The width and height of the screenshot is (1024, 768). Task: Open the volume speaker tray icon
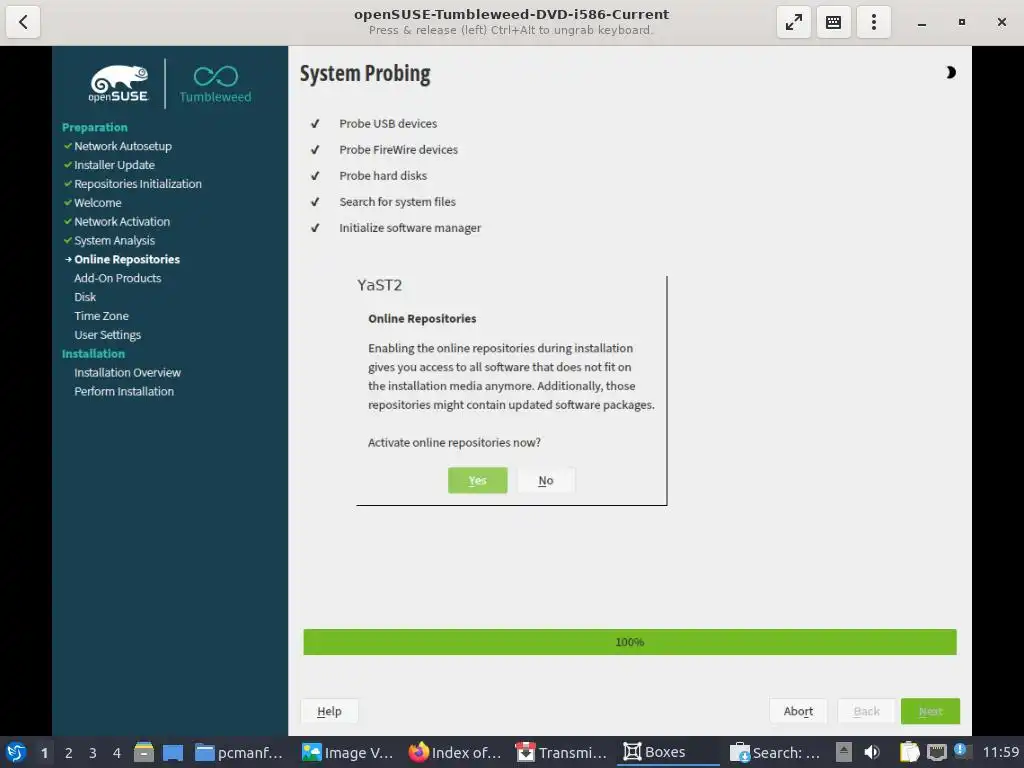[872, 752]
